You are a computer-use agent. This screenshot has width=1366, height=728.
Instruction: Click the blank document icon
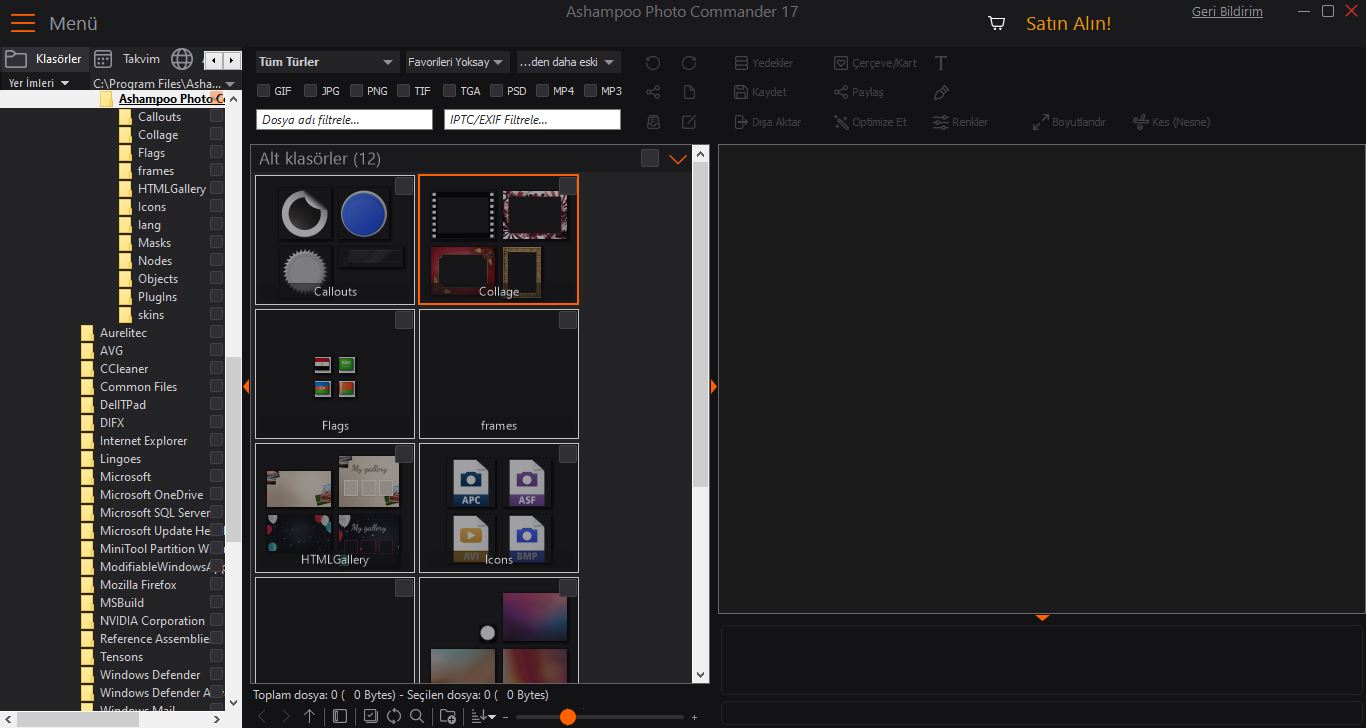coord(689,92)
